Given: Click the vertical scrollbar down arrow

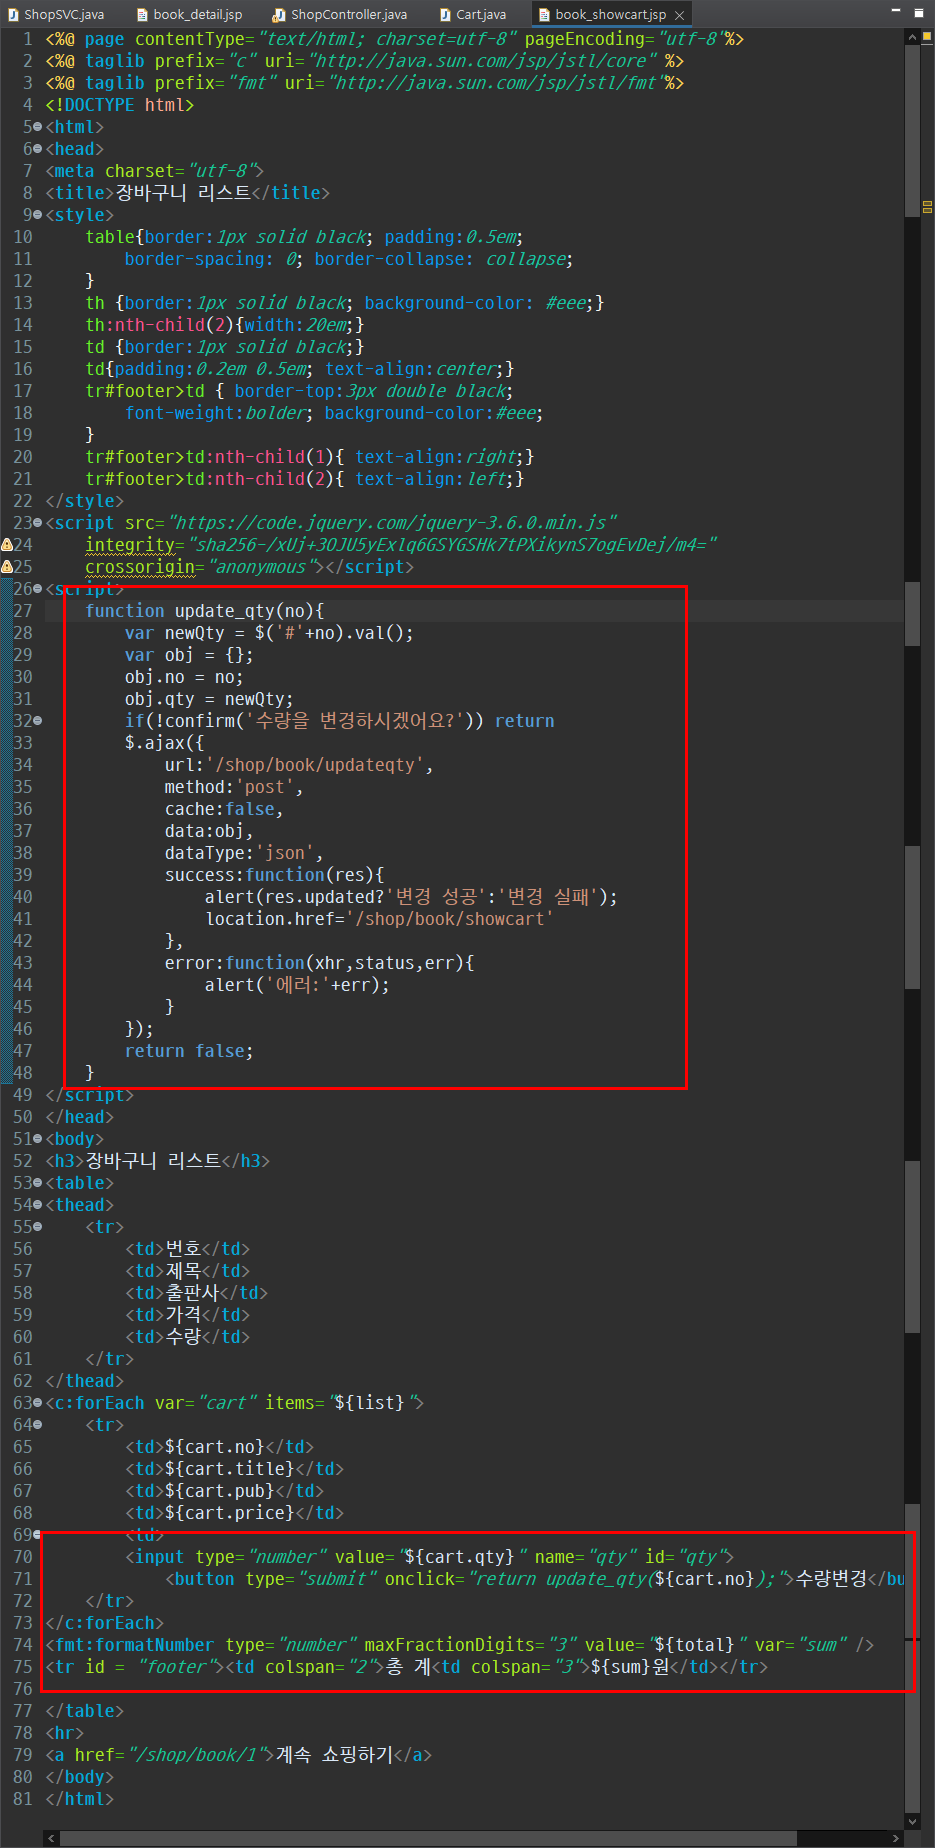Looking at the screenshot, I should (912, 1821).
